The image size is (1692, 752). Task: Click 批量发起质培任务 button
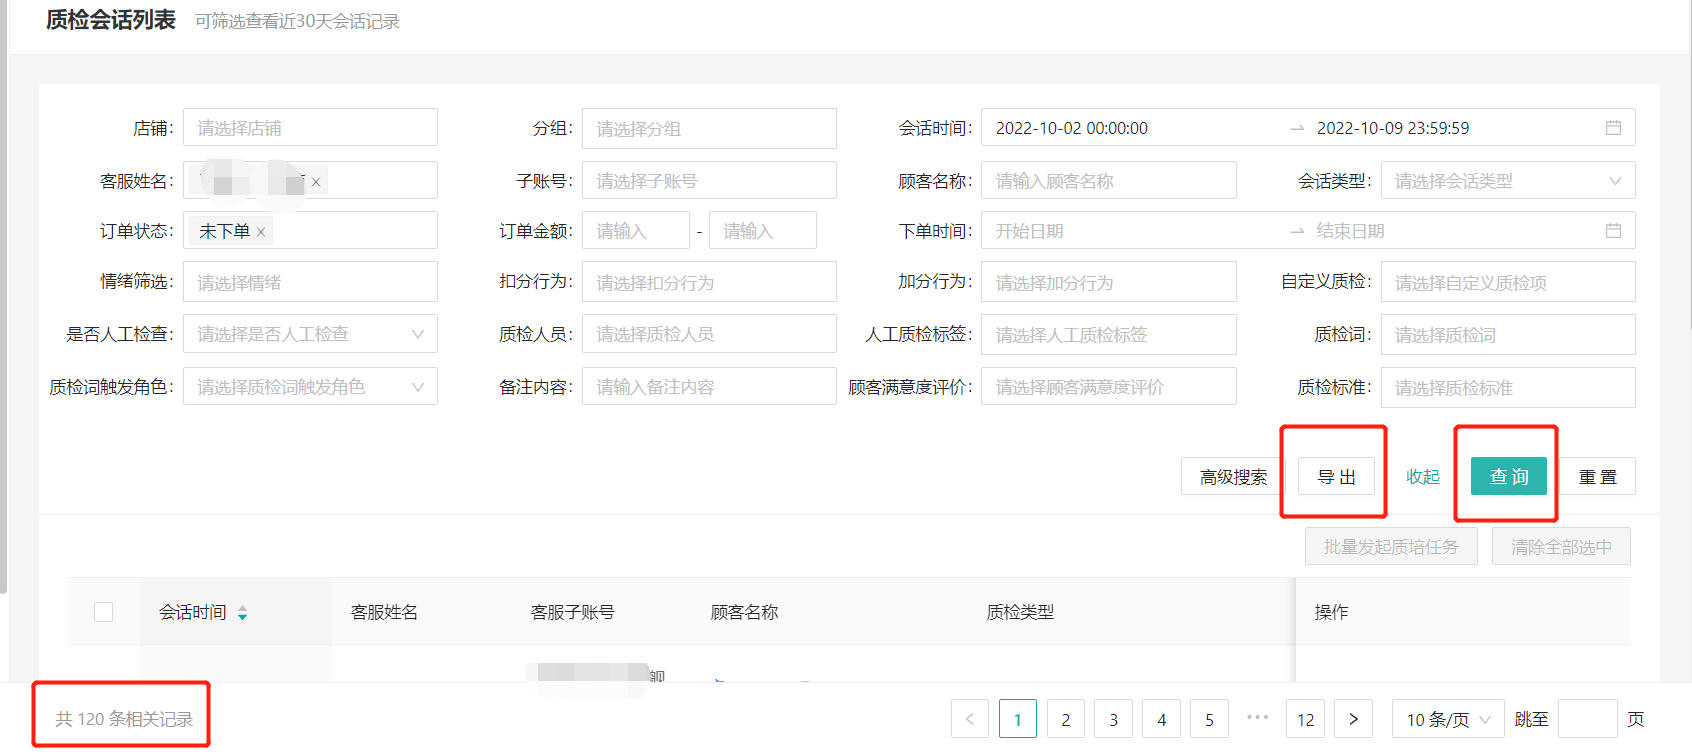click(x=1391, y=546)
